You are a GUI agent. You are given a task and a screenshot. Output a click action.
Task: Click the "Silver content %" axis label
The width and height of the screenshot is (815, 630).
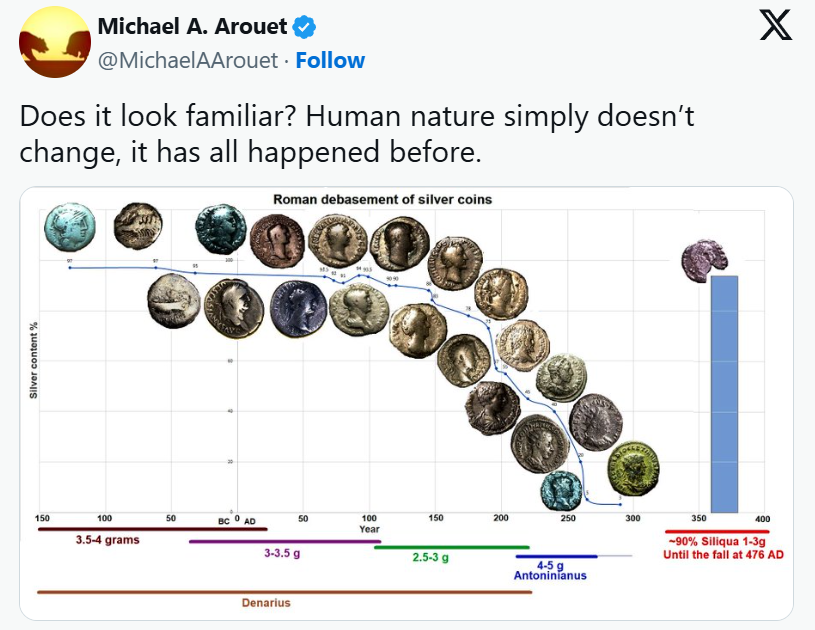pos(33,358)
